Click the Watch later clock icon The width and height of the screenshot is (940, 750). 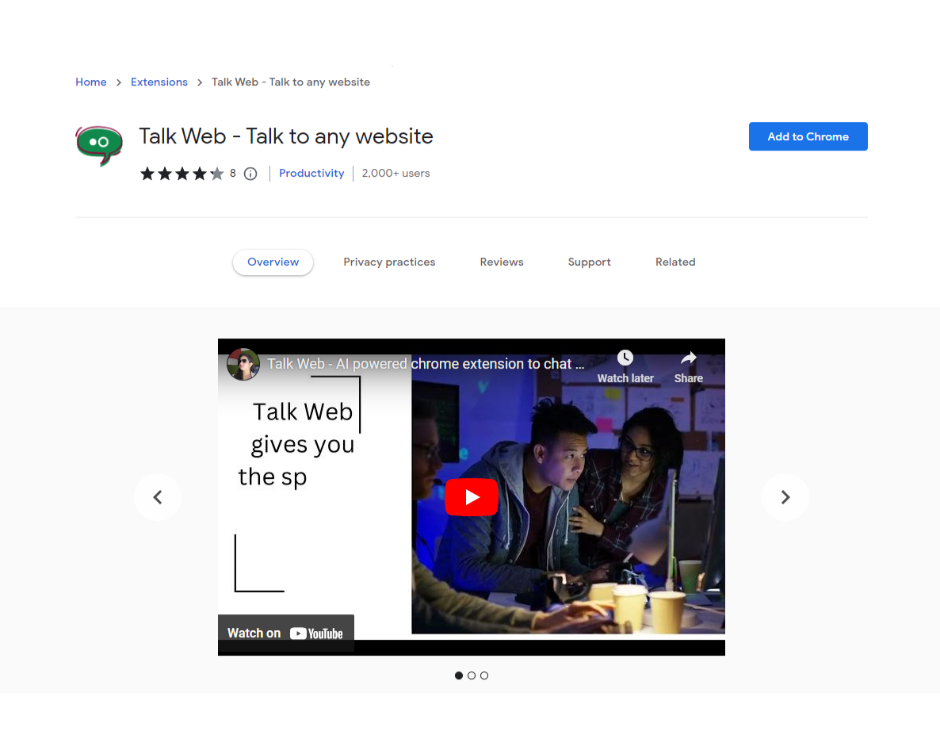[x=625, y=358]
